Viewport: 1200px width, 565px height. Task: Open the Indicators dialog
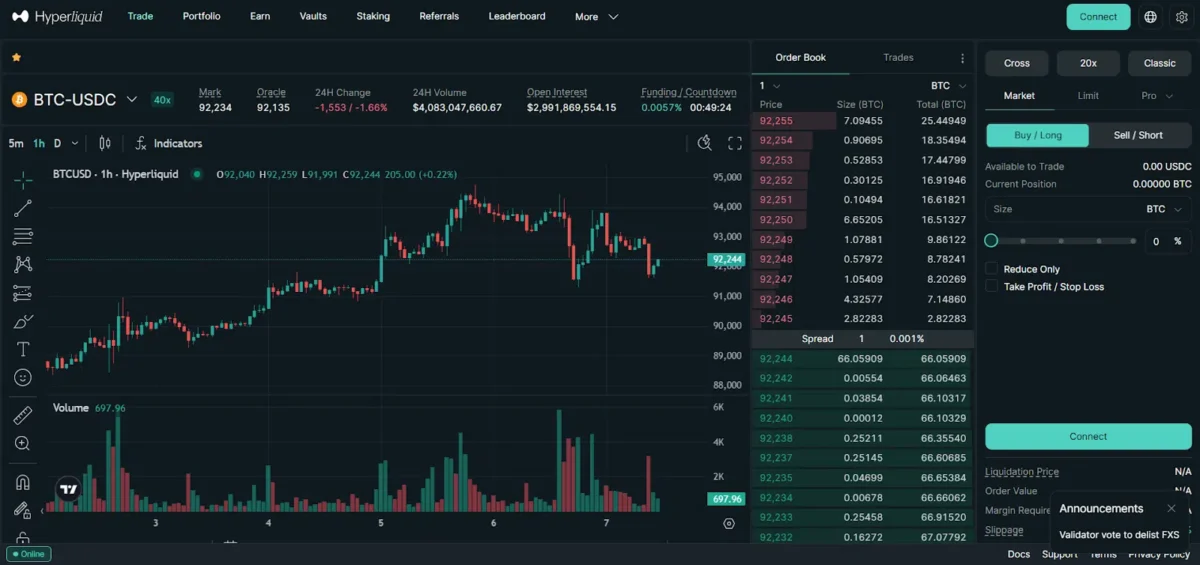point(168,143)
